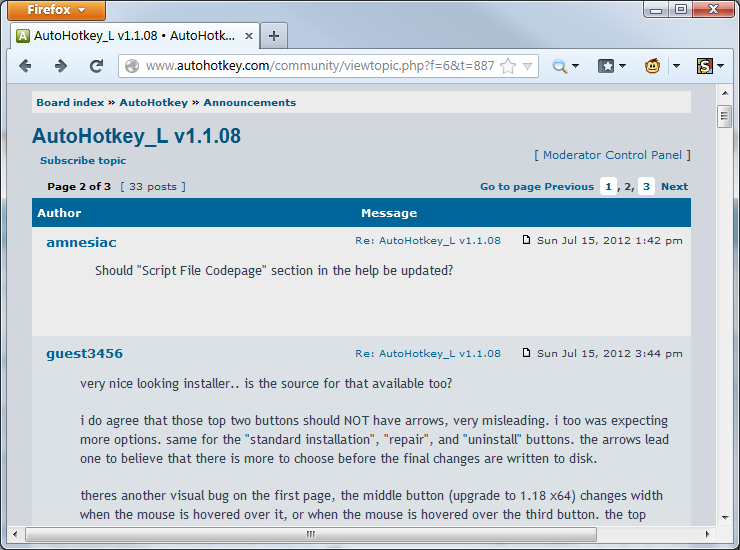Reload the page with the refresh icon
Image resolution: width=740 pixels, height=550 pixels.
[96, 66]
